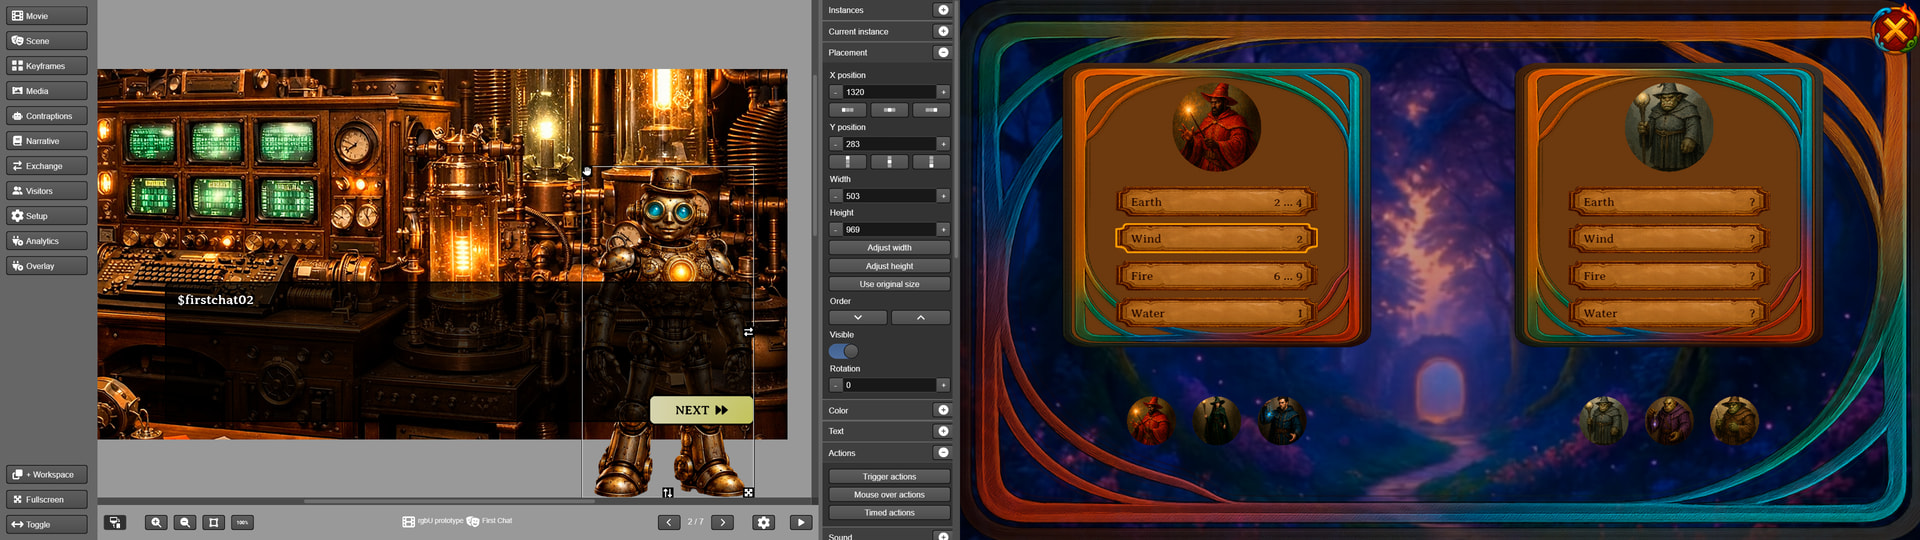Close the game overlay with the X
Screen dimensions: 1920x540
pos(1894,29)
